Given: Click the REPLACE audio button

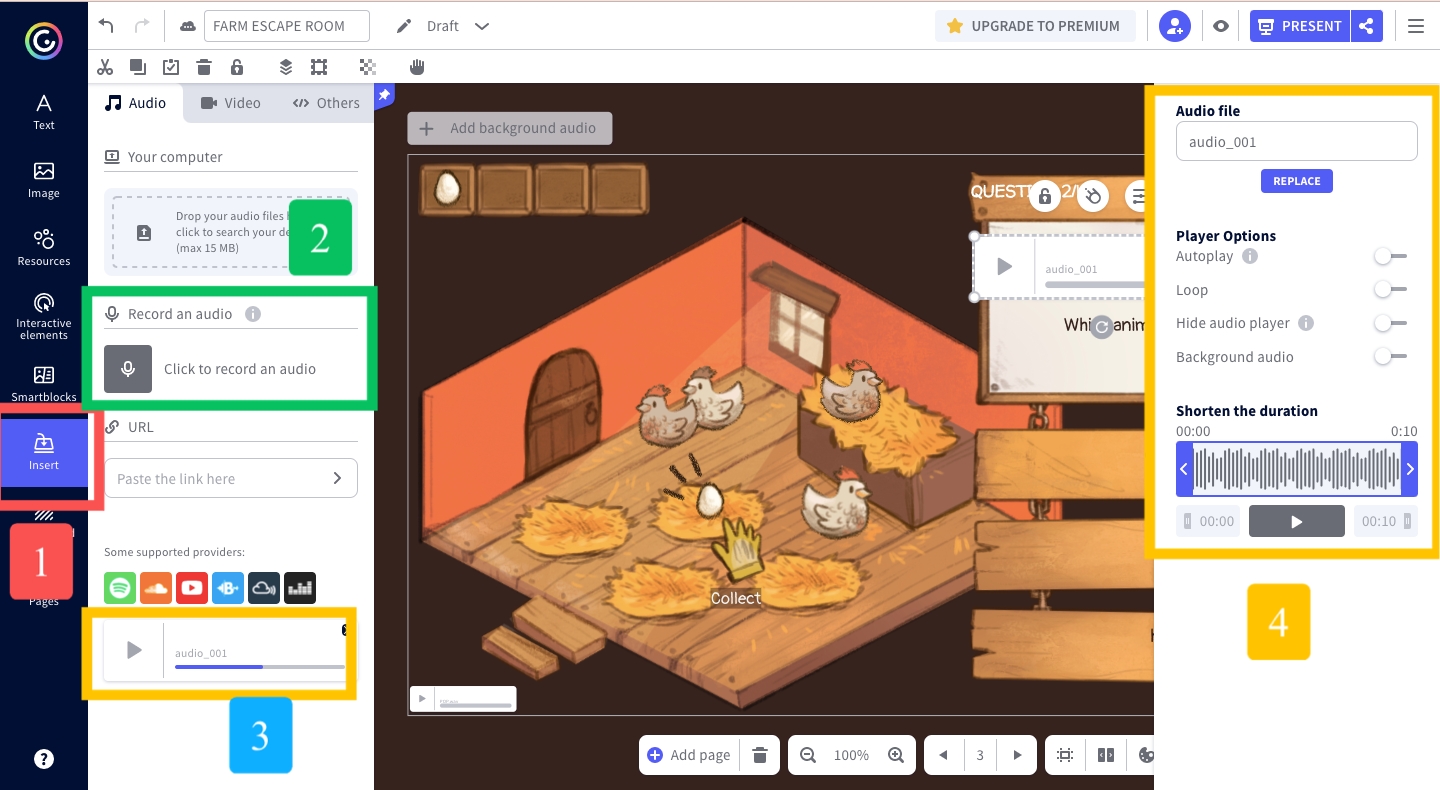Looking at the screenshot, I should 1297,181.
